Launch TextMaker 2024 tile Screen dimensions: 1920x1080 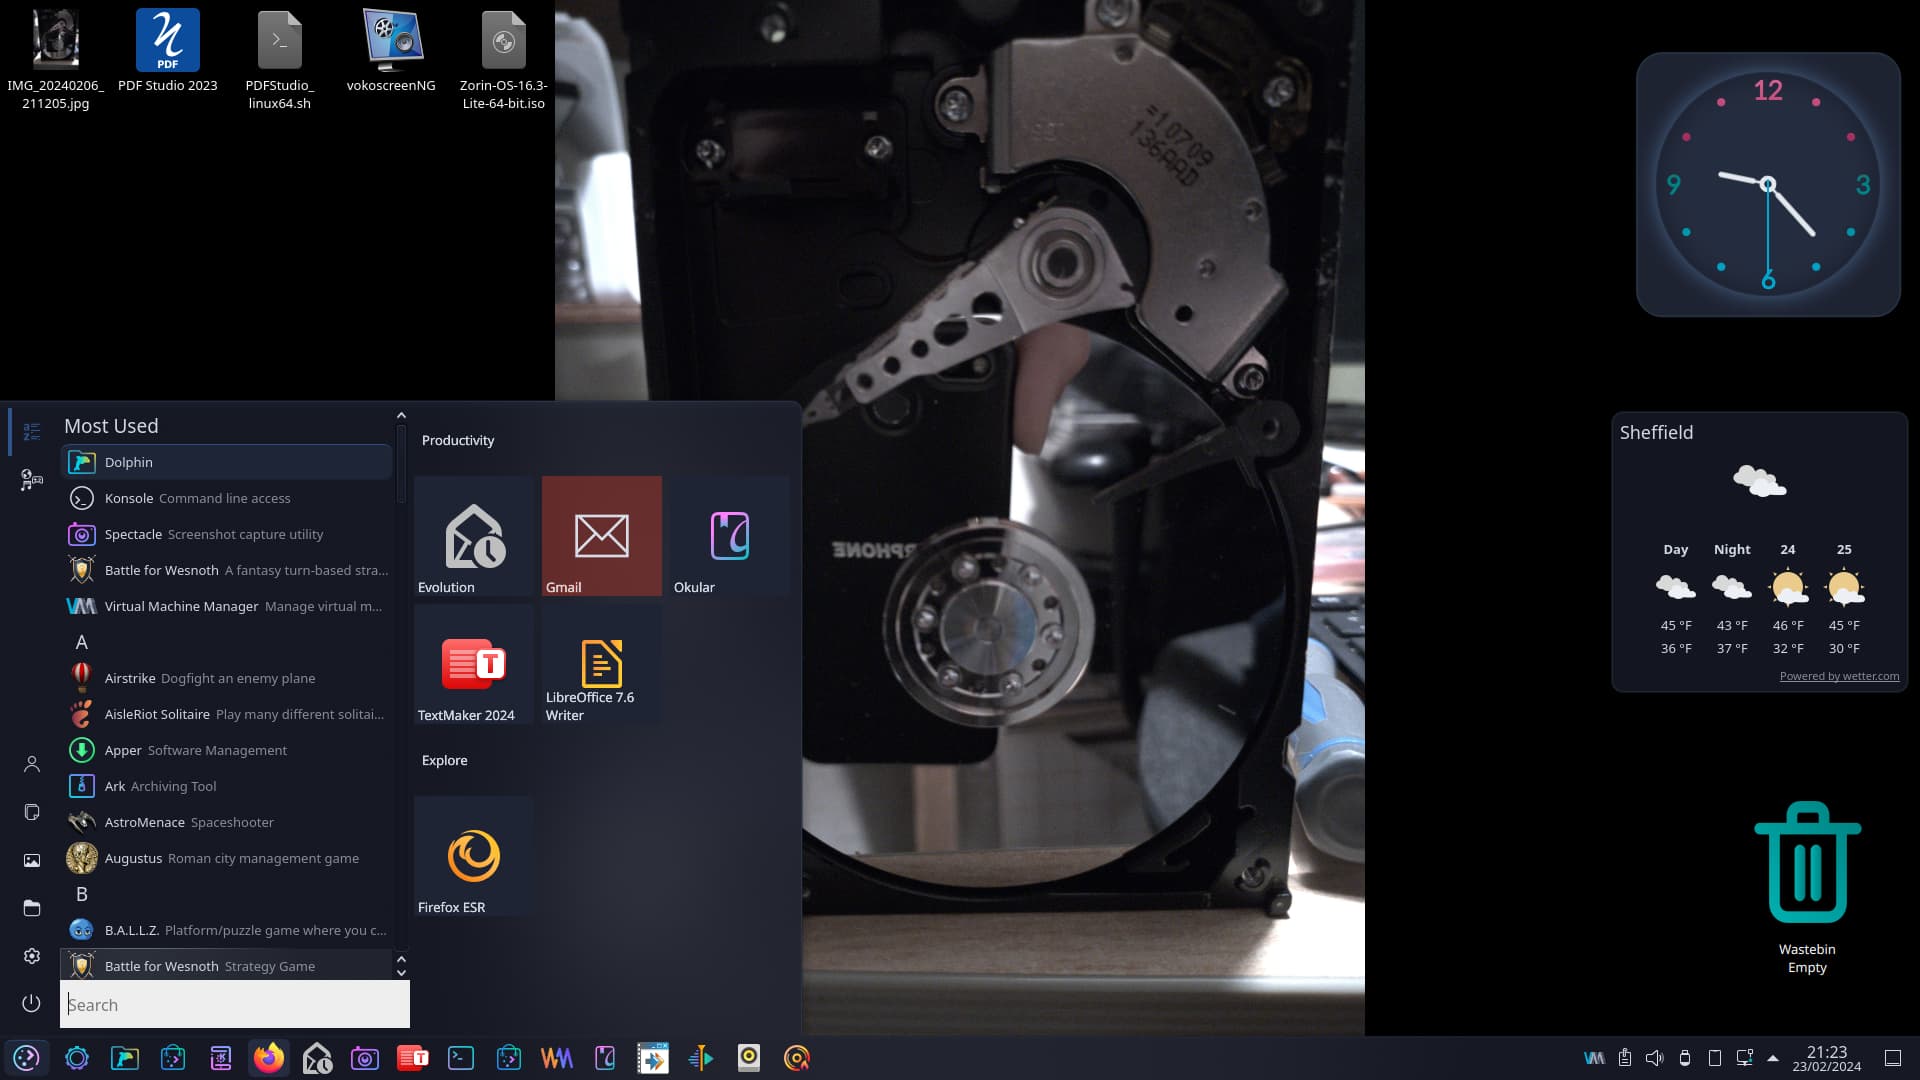[x=473, y=665]
